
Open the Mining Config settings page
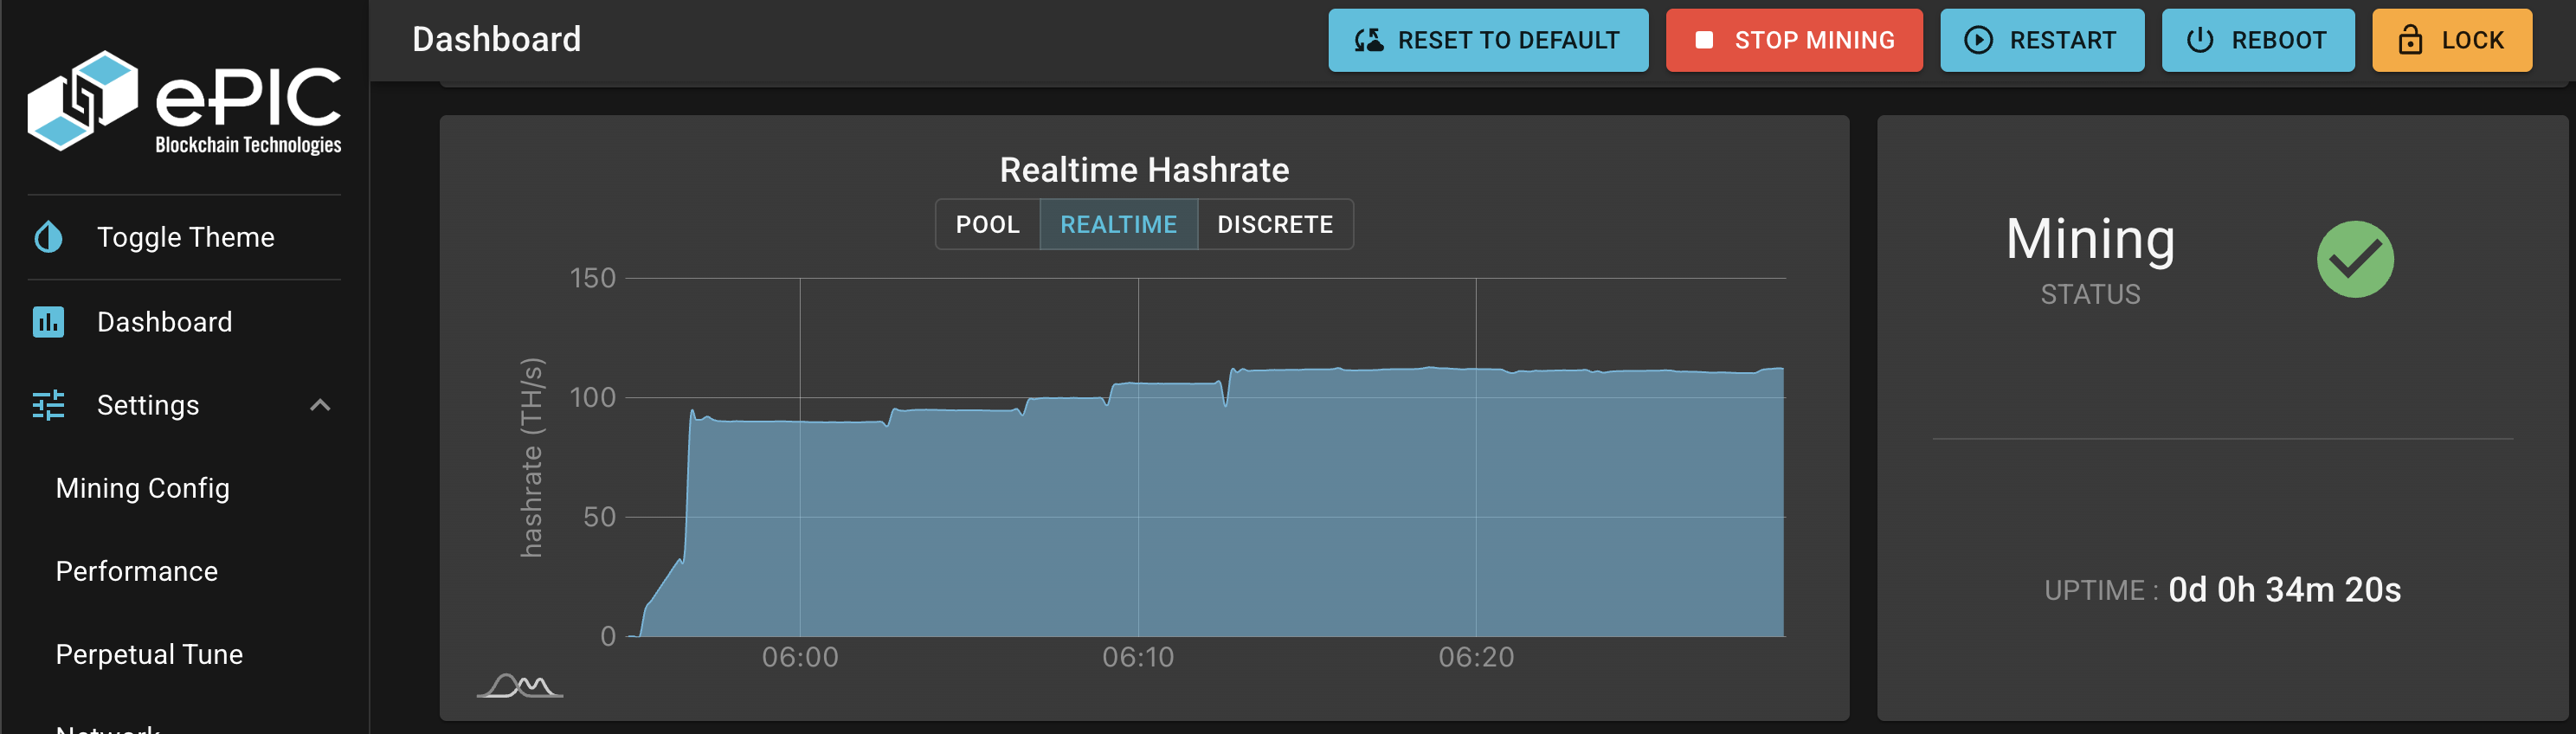143,488
